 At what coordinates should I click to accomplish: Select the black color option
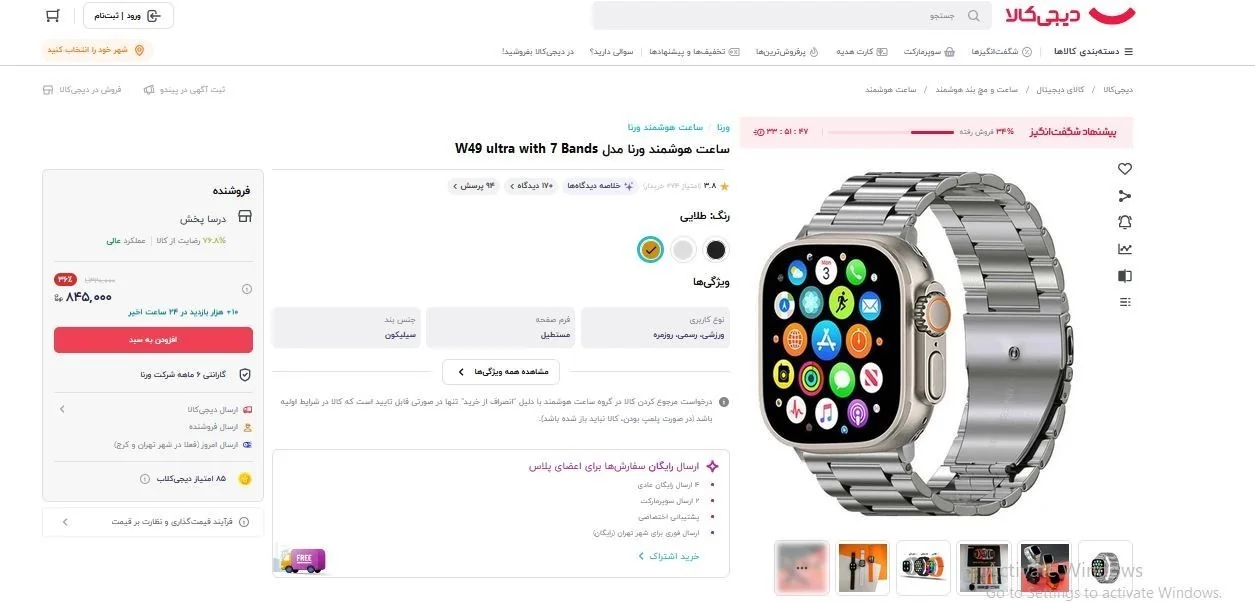tap(716, 250)
